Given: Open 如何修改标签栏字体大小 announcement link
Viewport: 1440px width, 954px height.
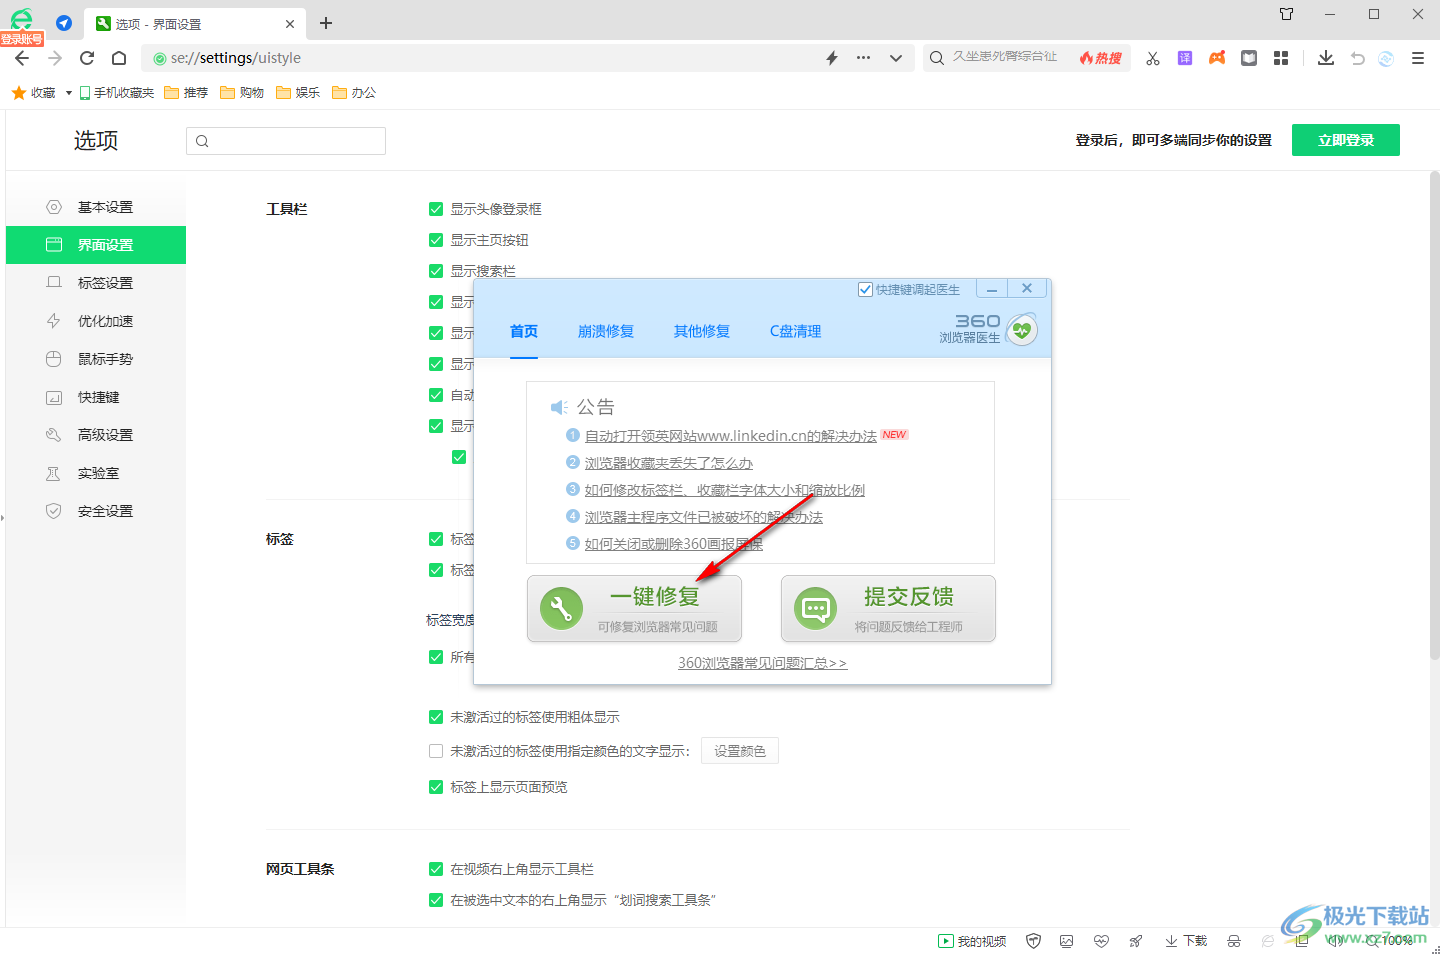Looking at the screenshot, I should click(725, 490).
